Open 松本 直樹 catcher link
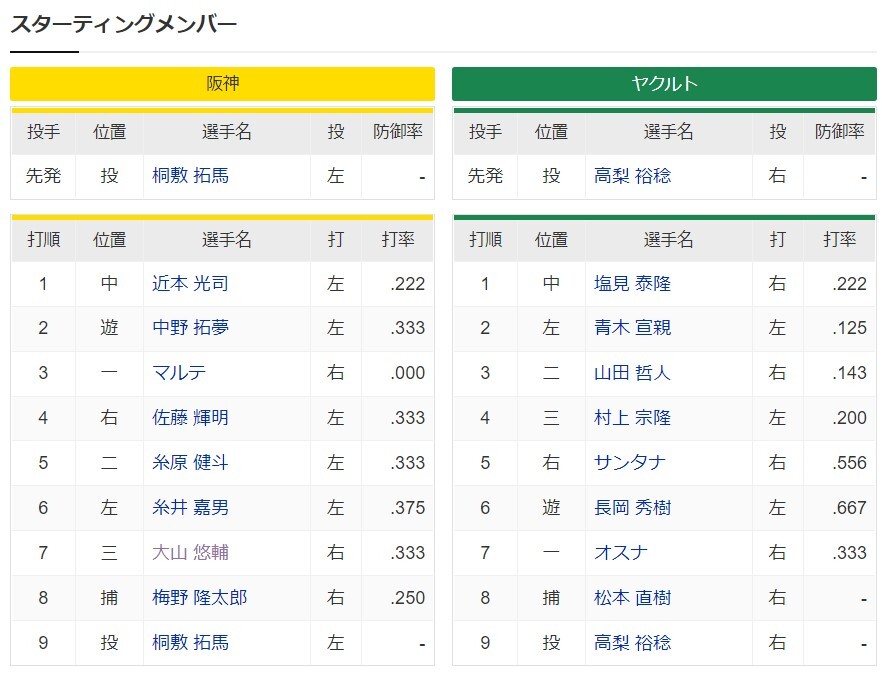882x687 pixels. 632,598
